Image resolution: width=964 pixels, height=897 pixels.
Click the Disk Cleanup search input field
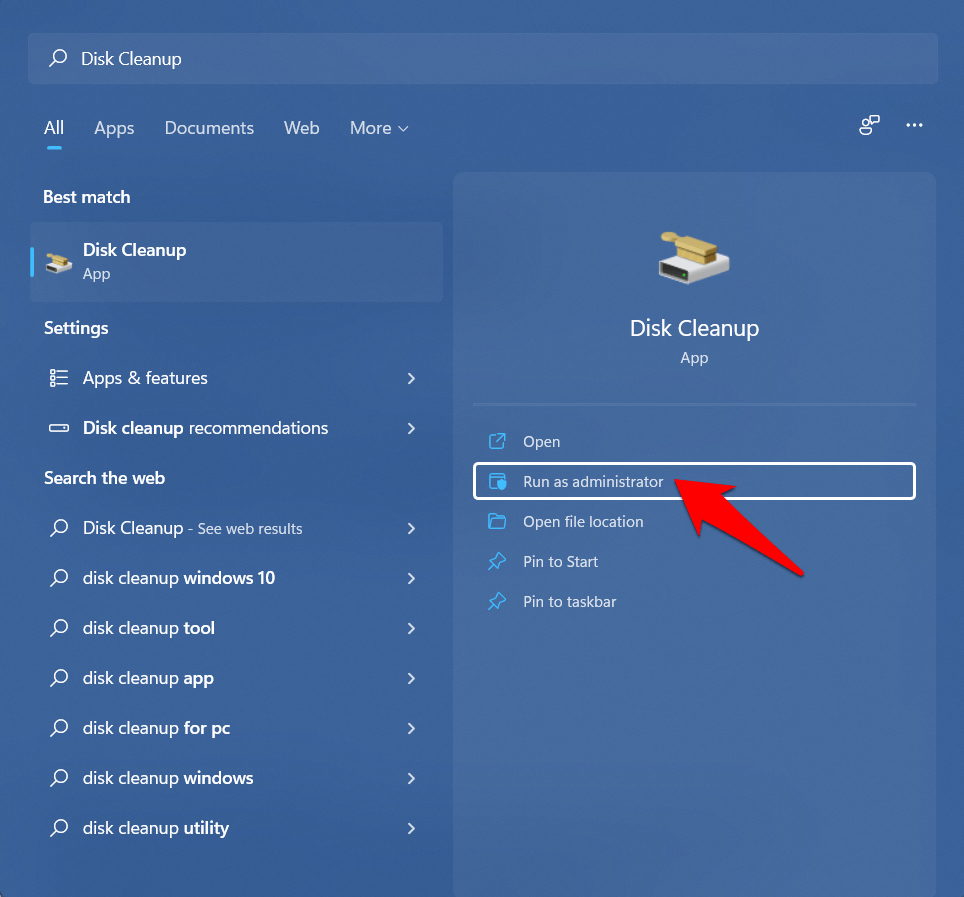tap(480, 59)
